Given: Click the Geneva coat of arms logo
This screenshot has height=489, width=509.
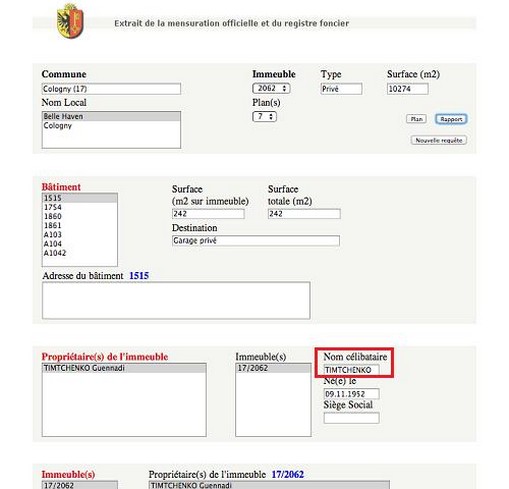Looking at the screenshot, I should (x=70, y=21).
